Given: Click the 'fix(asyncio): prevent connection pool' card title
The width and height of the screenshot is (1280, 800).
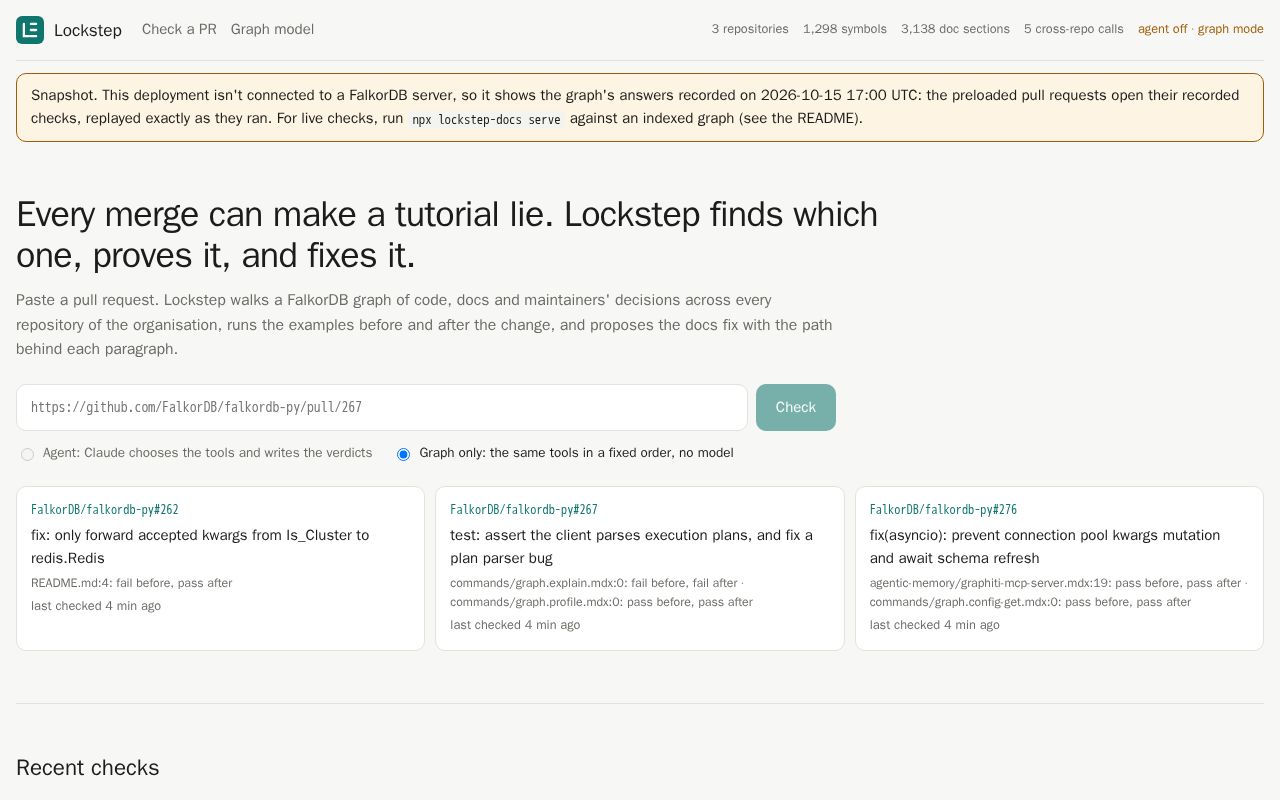Looking at the screenshot, I should [1045, 547].
